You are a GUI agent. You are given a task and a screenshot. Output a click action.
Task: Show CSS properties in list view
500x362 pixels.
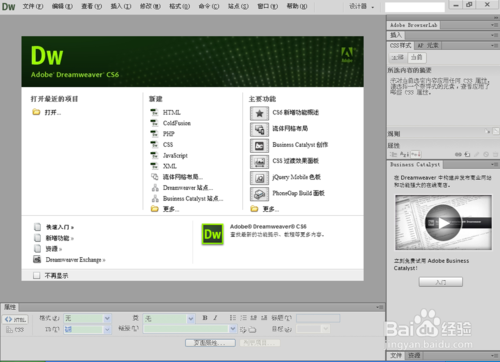(404, 154)
